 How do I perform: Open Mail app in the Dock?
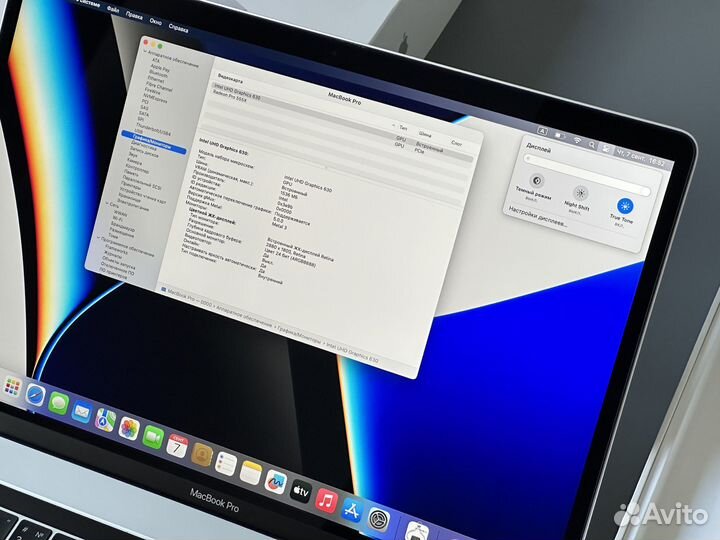click(82, 412)
